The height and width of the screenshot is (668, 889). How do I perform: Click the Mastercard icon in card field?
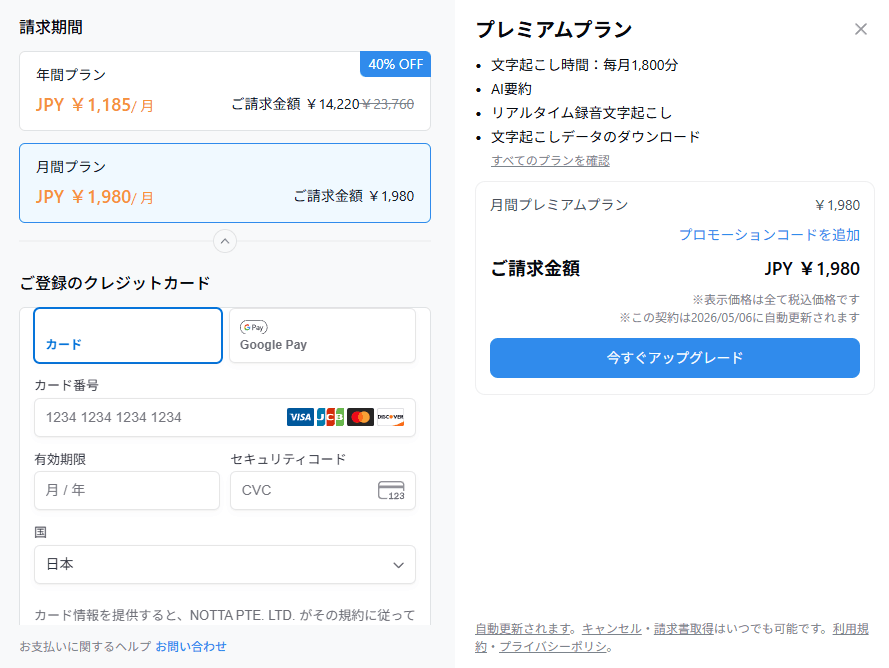(360, 417)
